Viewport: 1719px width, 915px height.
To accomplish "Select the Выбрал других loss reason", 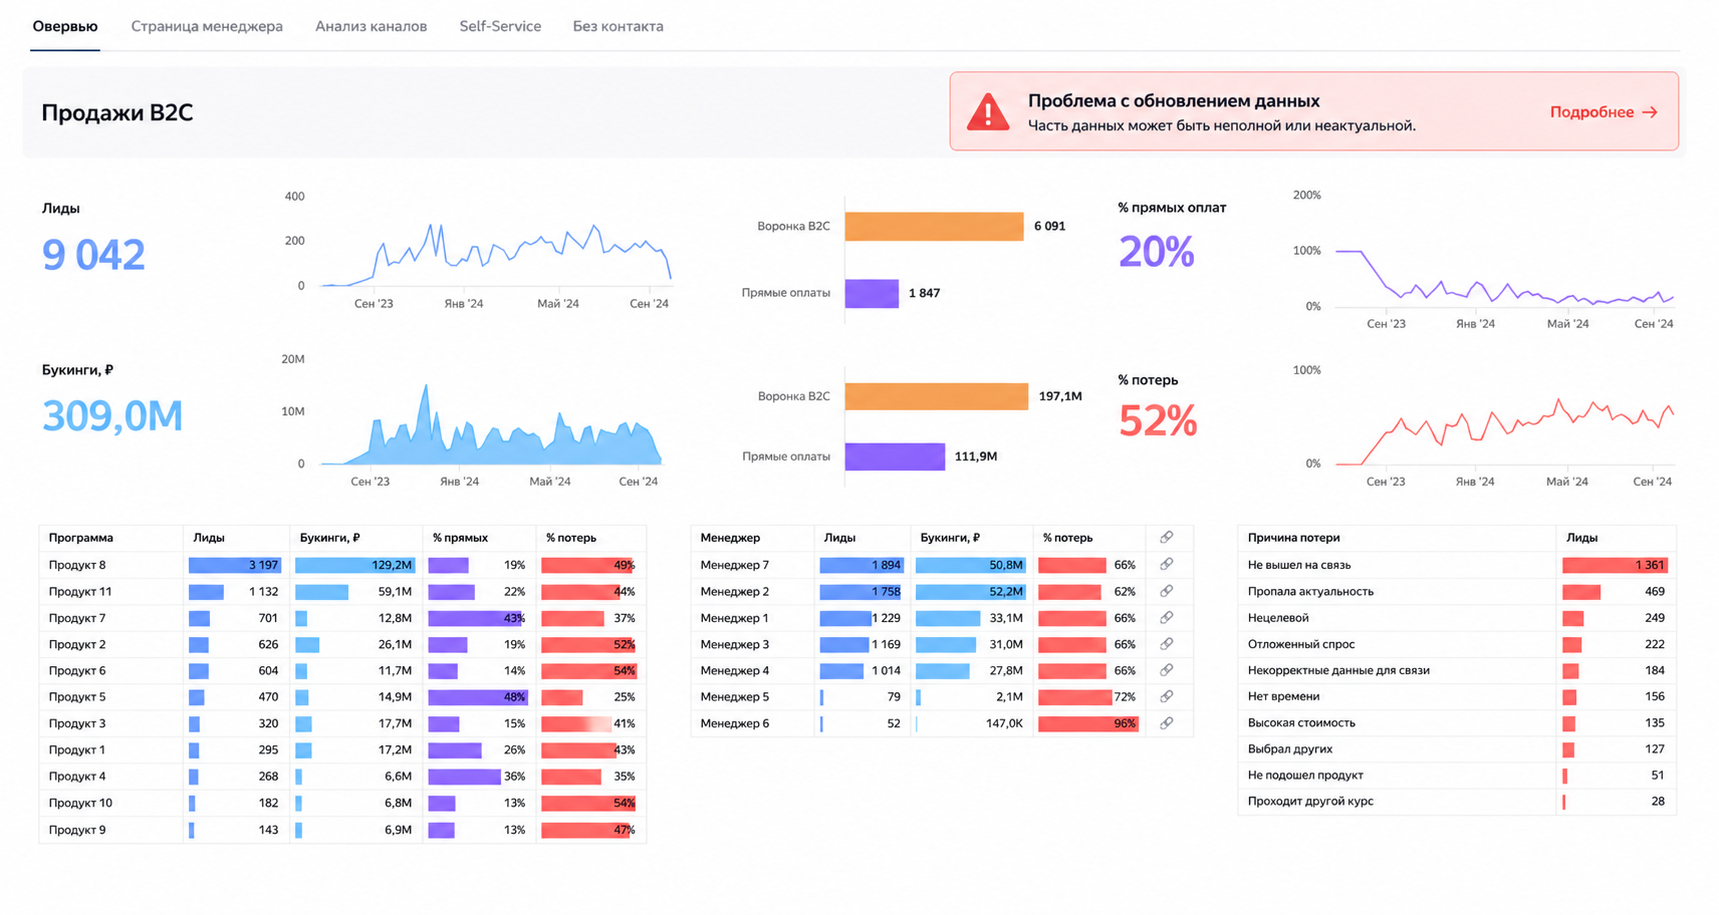I will 1290,749.
